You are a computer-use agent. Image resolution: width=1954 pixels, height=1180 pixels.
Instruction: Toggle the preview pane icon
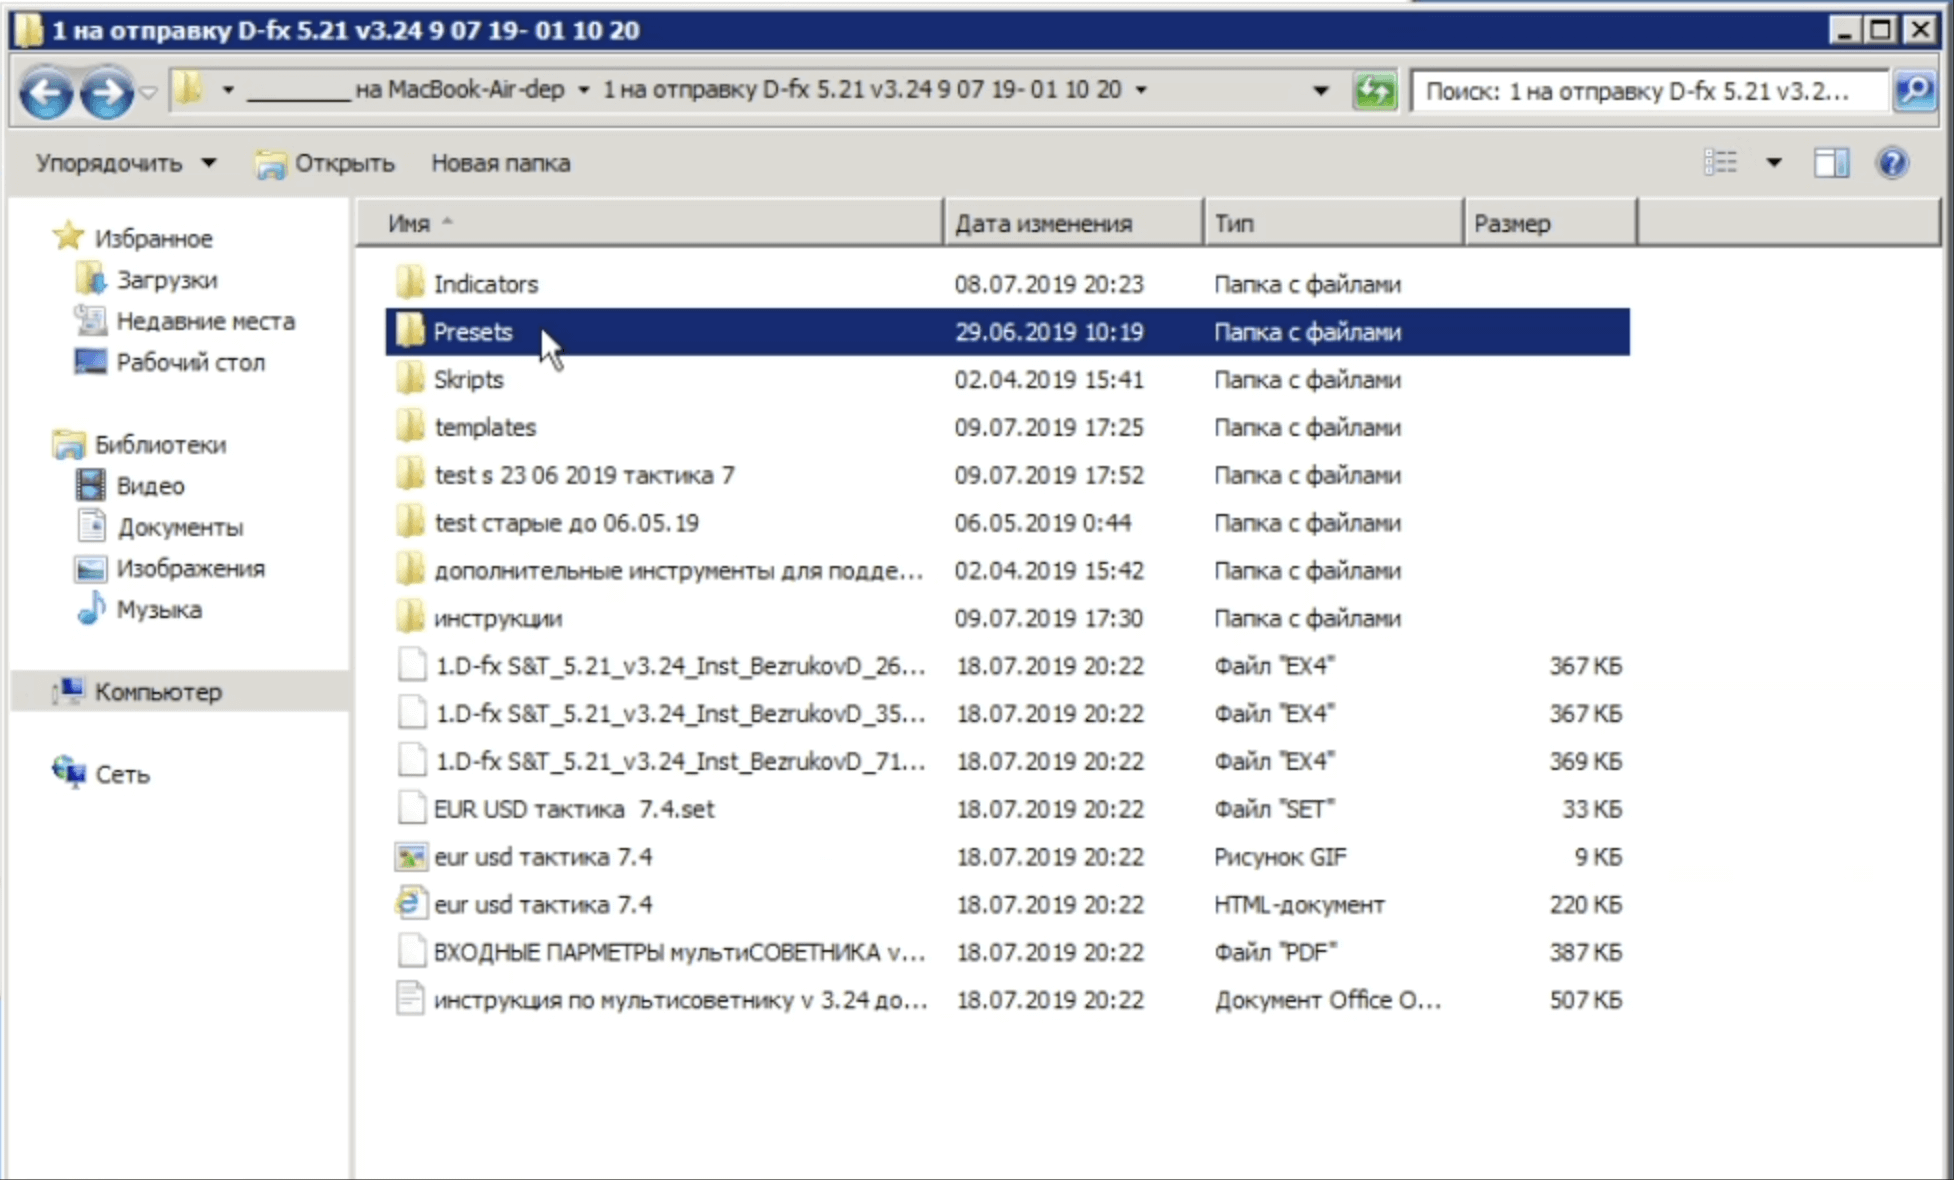[1831, 163]
